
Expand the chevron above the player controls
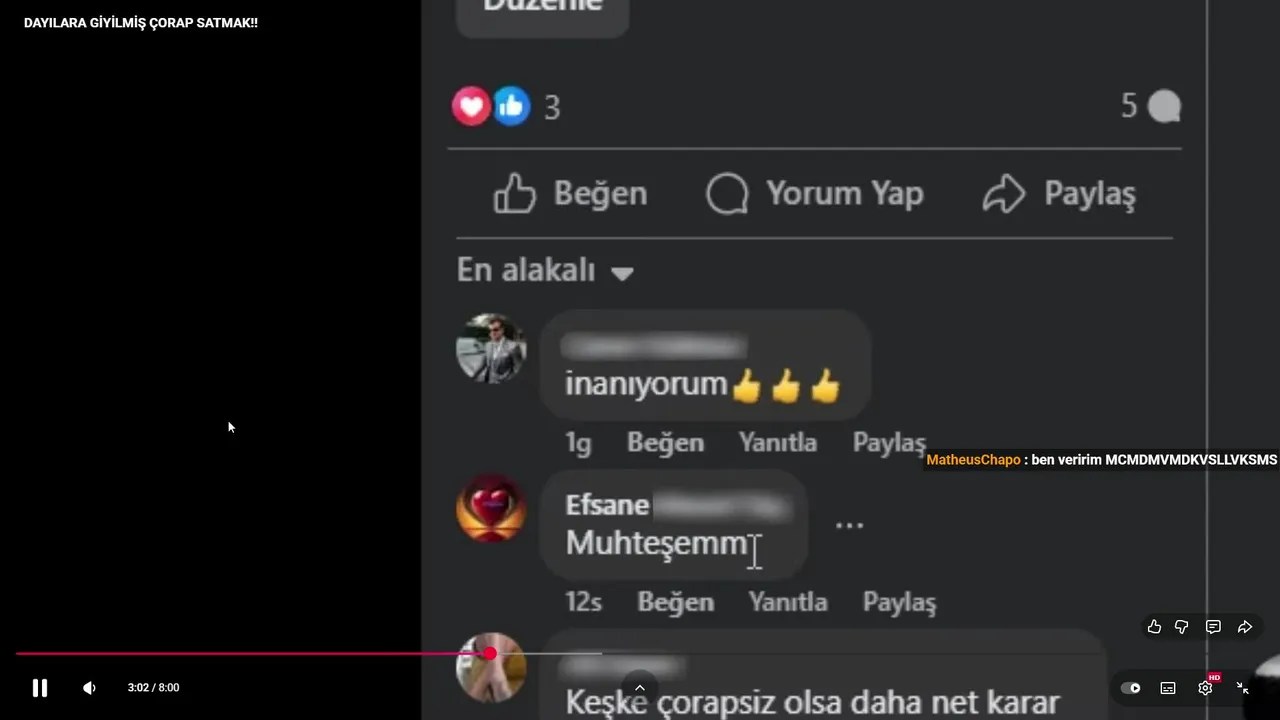coord(640,688)
